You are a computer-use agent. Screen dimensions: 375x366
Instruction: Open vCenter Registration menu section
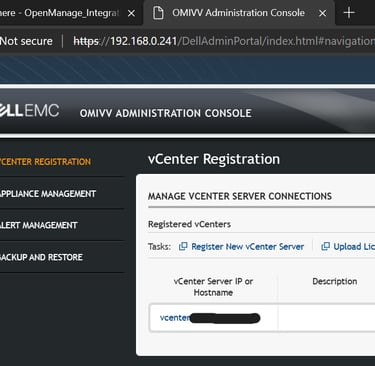pos(45,162)
